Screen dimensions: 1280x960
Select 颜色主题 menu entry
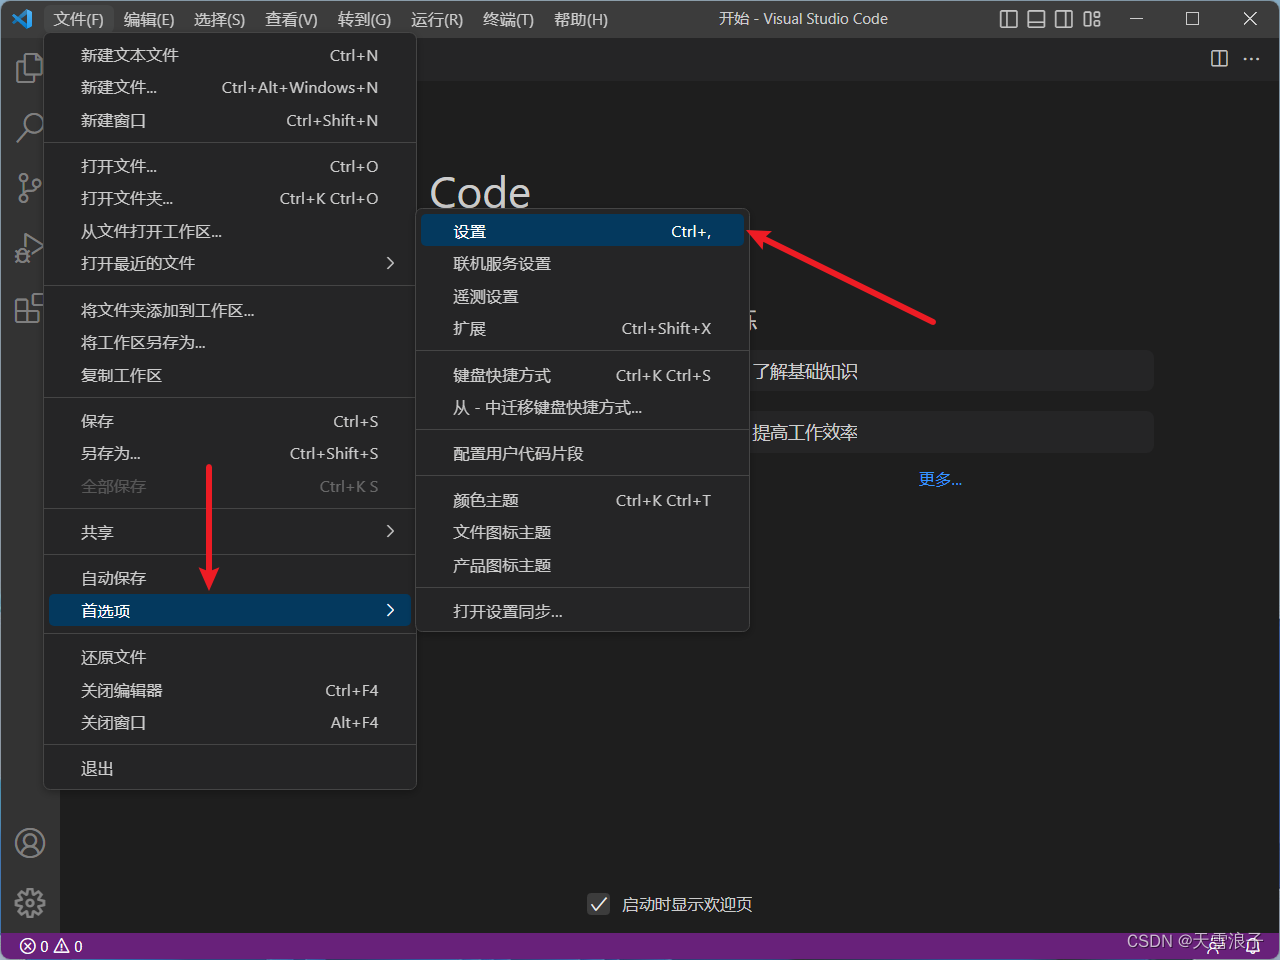point(582,500)
